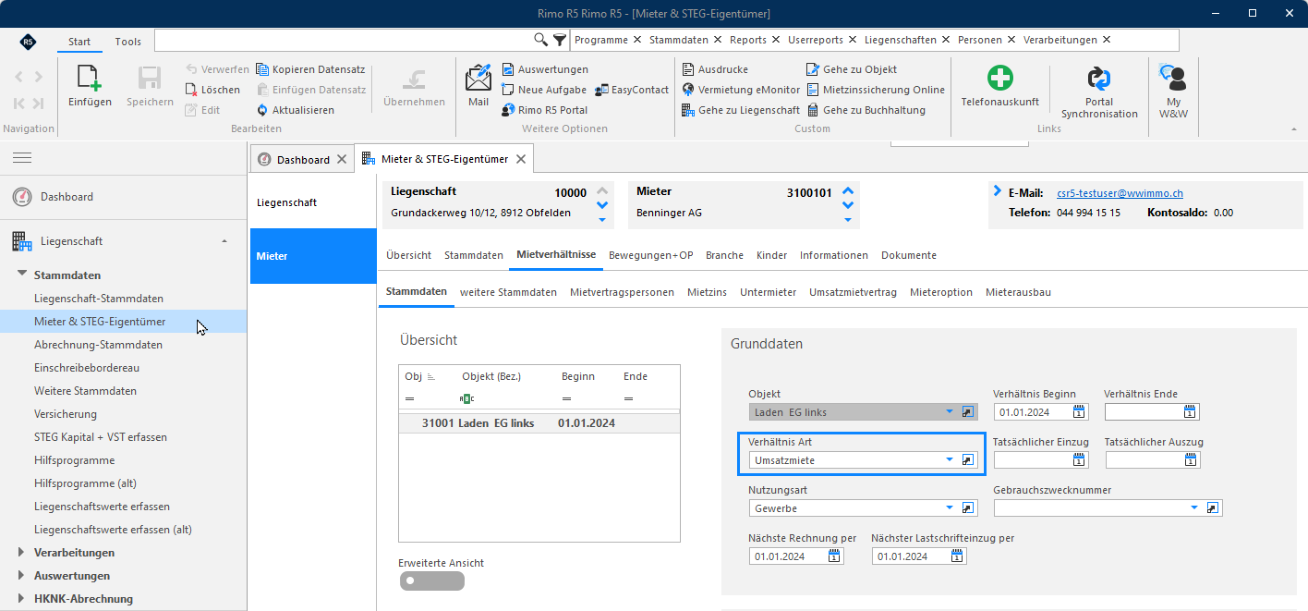The image size is (1308, 611).
Task: Expand the Verarbeitungen tree node
Action: 22,552
